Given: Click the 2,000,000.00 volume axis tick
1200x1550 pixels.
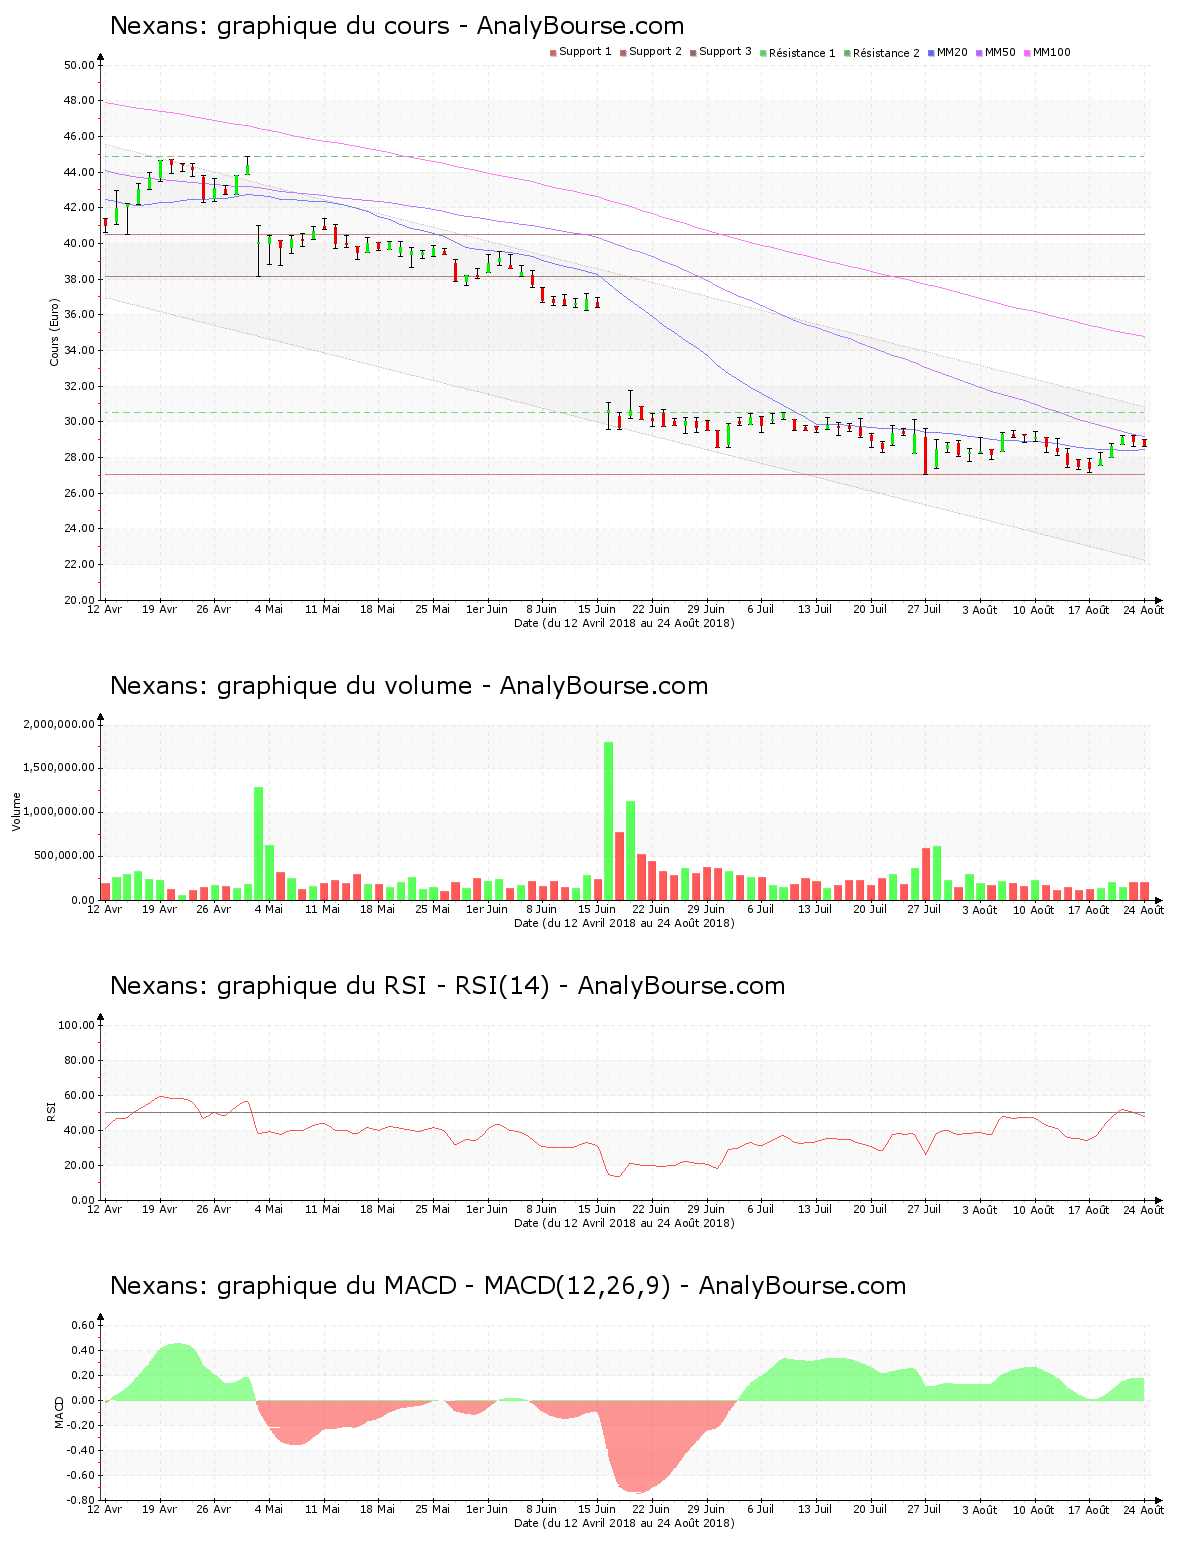Looking at the screenshot, I should [59, 724].
